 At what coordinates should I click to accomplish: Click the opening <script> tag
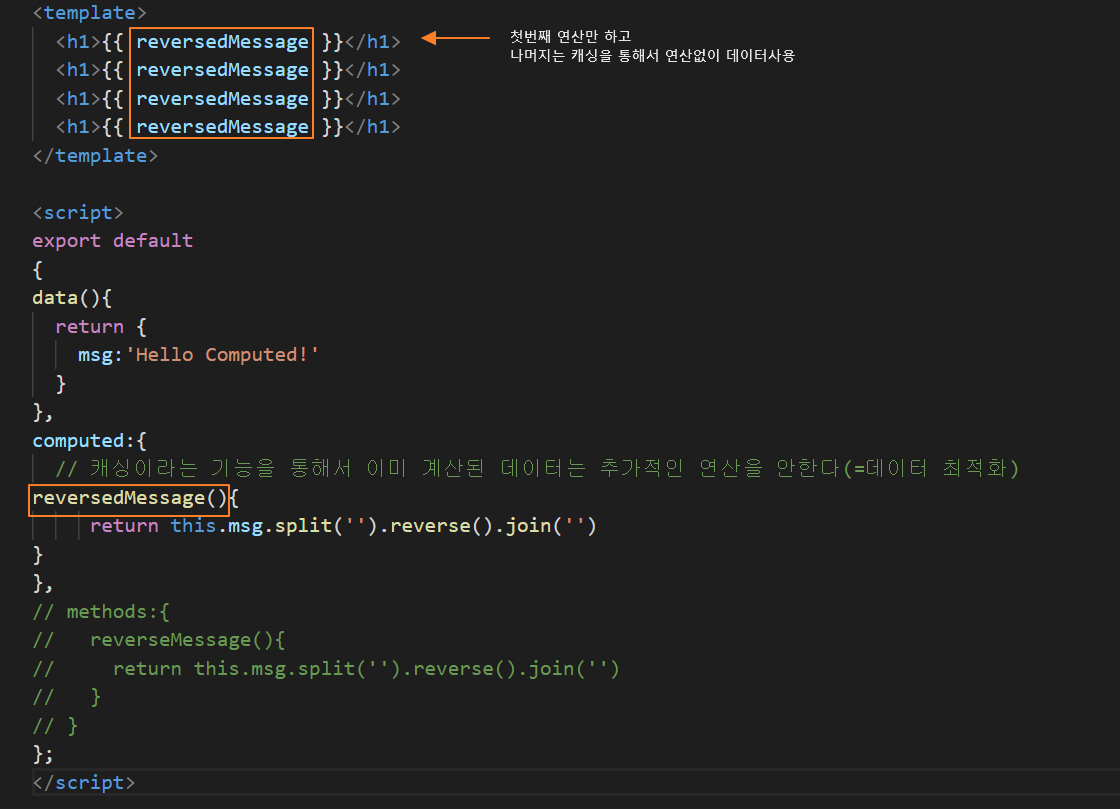(78, 212)
